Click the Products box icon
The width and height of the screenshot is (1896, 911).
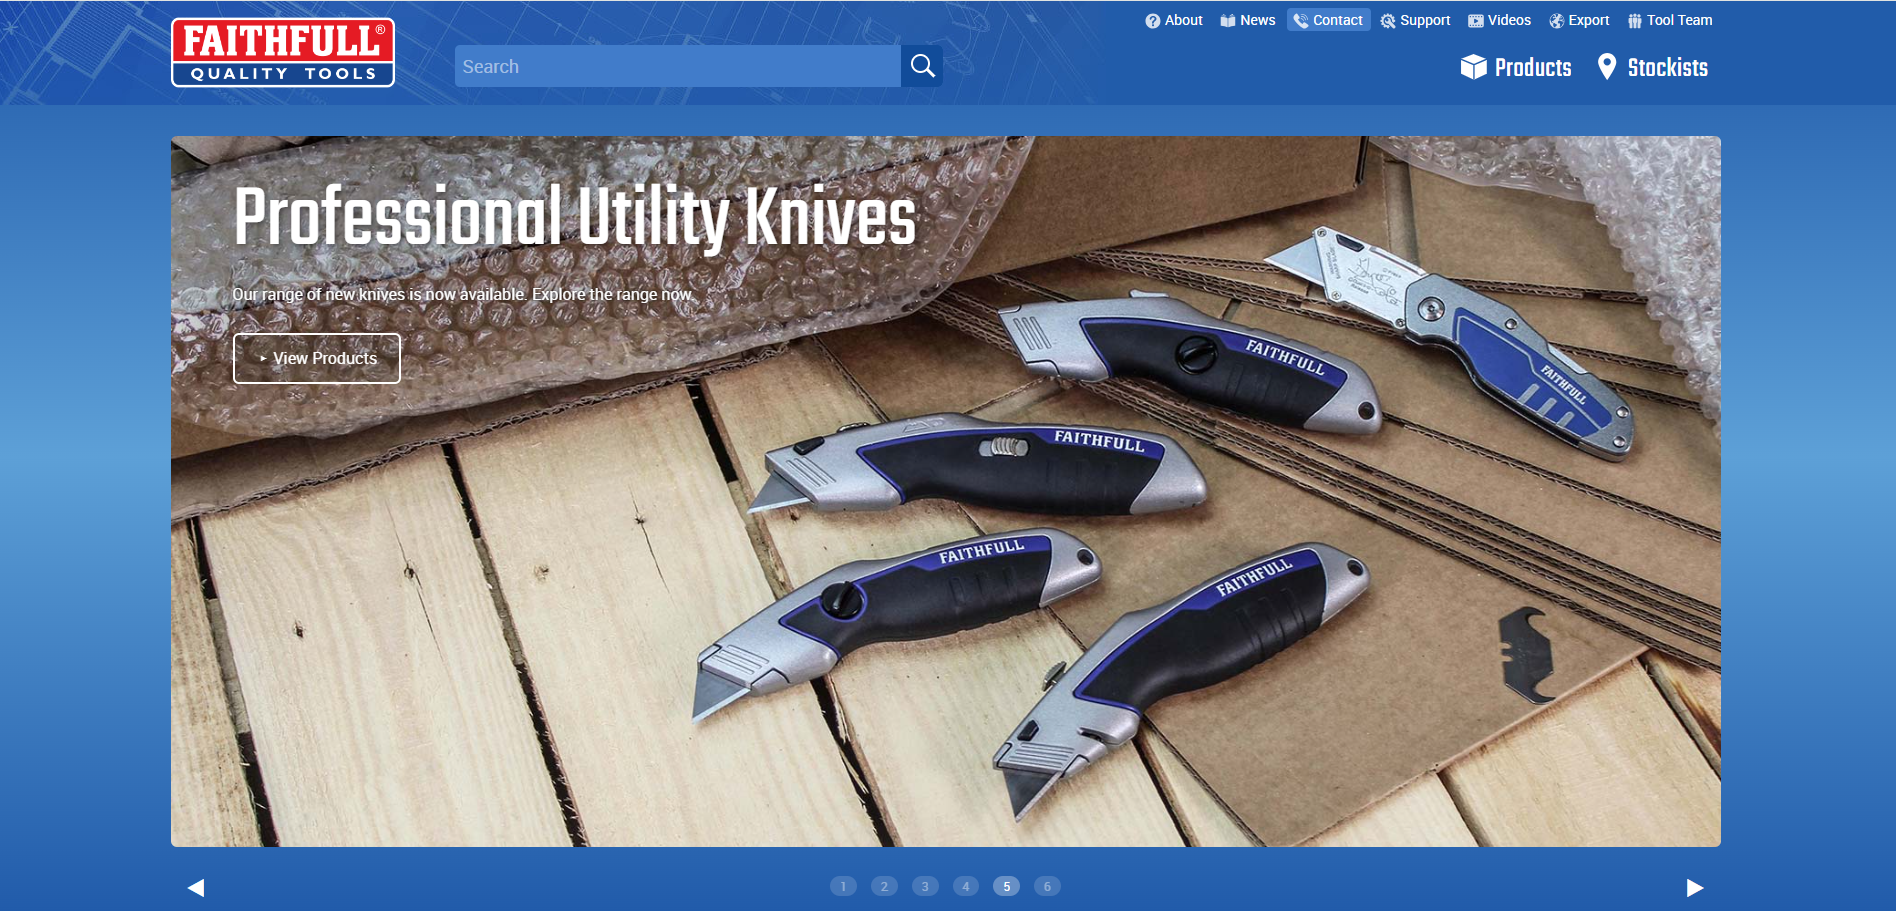coord(1474,66)
